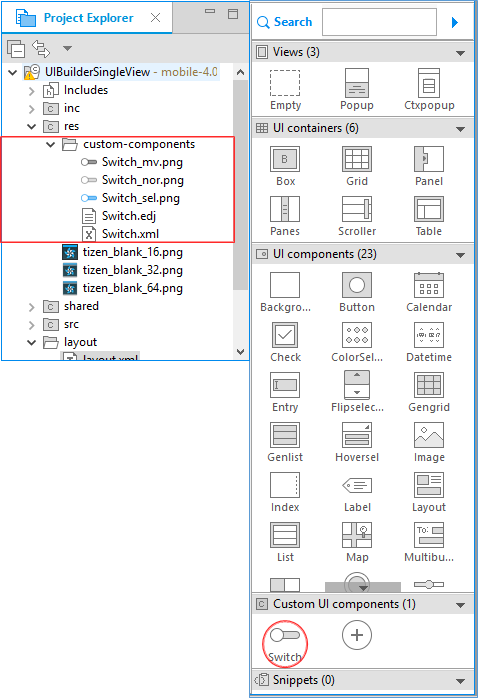This screenshot has height=698, width=478.
Task: Select the custom Switch component
Action: 285,644
